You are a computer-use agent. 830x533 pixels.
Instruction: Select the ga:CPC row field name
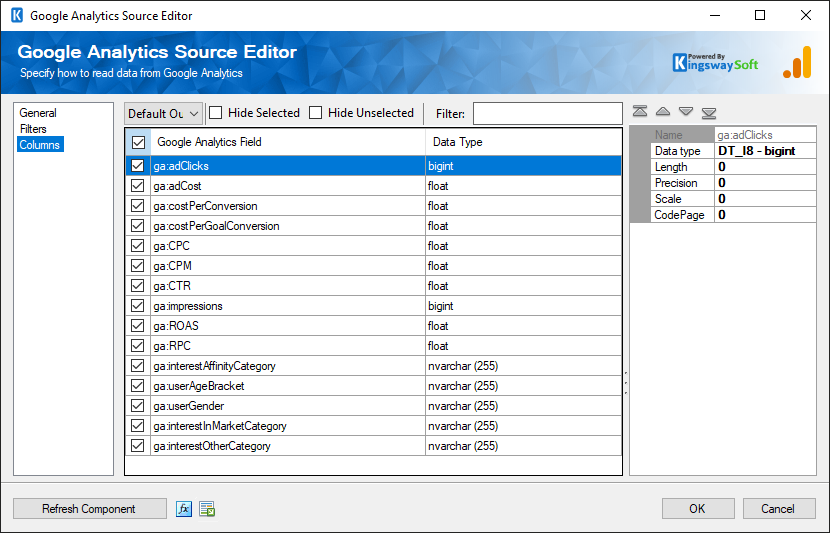coord(172,246)
